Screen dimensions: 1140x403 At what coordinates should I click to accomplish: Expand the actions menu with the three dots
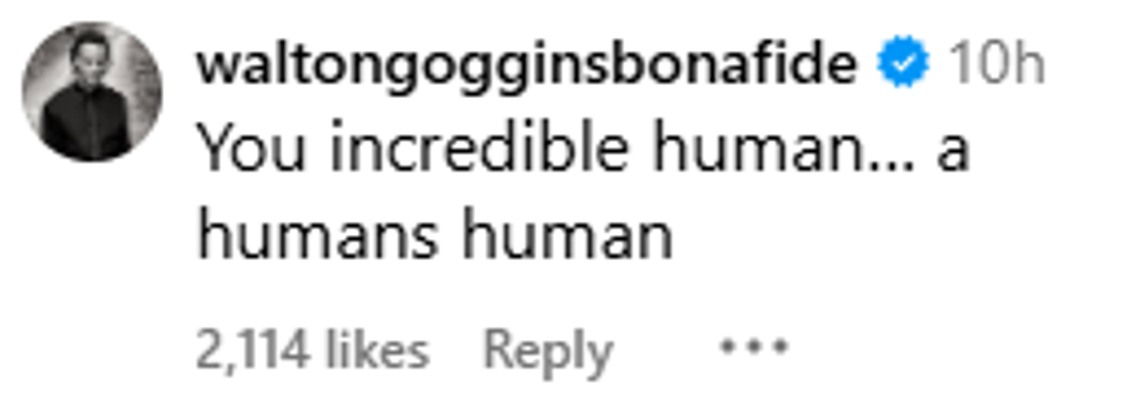[753, 347]
